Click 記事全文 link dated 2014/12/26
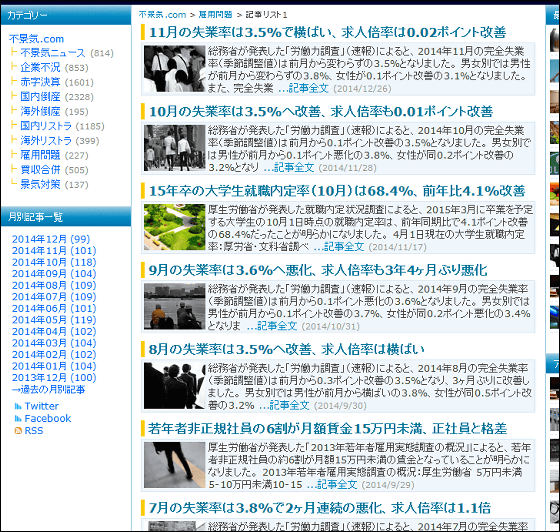Image resolution: width=560 pixels, height=532 pixels. pyautogui.click(x=303, y=88)
